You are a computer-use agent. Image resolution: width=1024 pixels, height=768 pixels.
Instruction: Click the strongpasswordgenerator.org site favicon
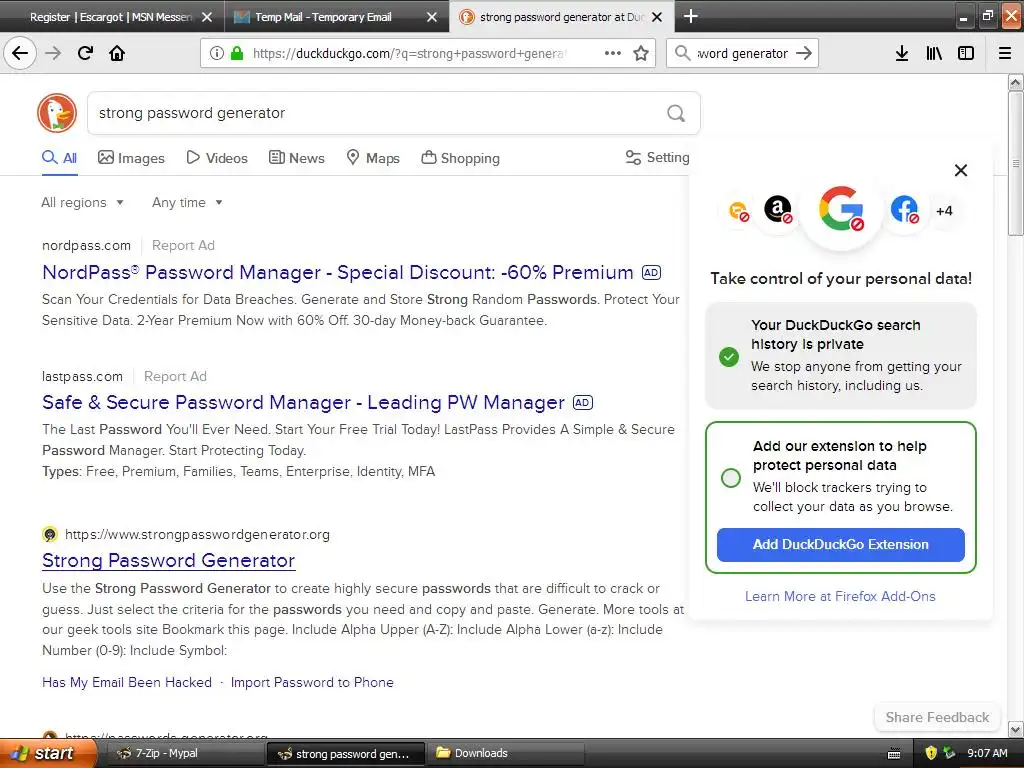50,534
